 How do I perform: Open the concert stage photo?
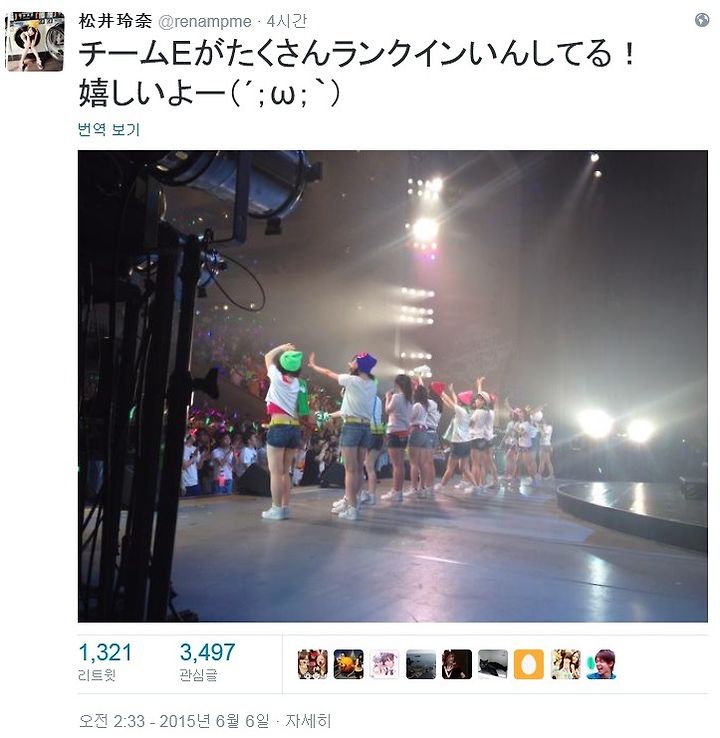pyautogui.click(x=392, y=386)
